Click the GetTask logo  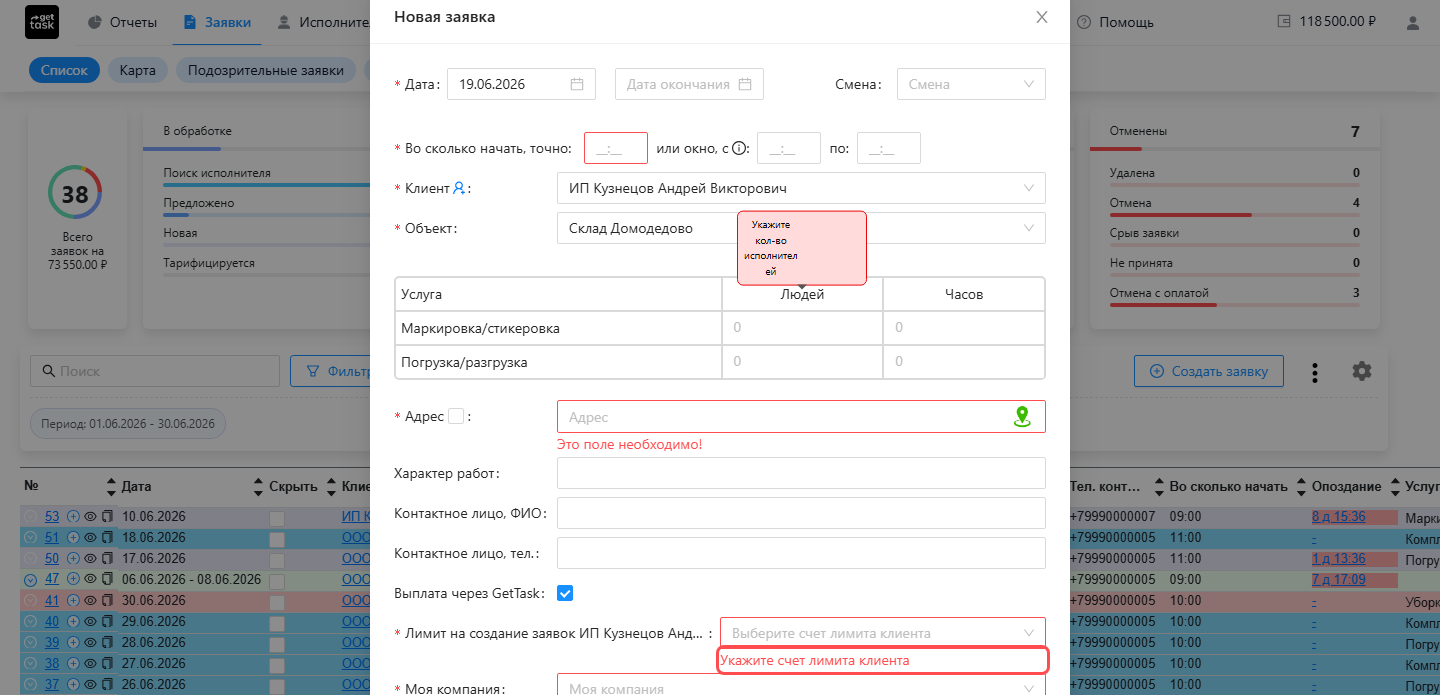[x=42, y=22]
